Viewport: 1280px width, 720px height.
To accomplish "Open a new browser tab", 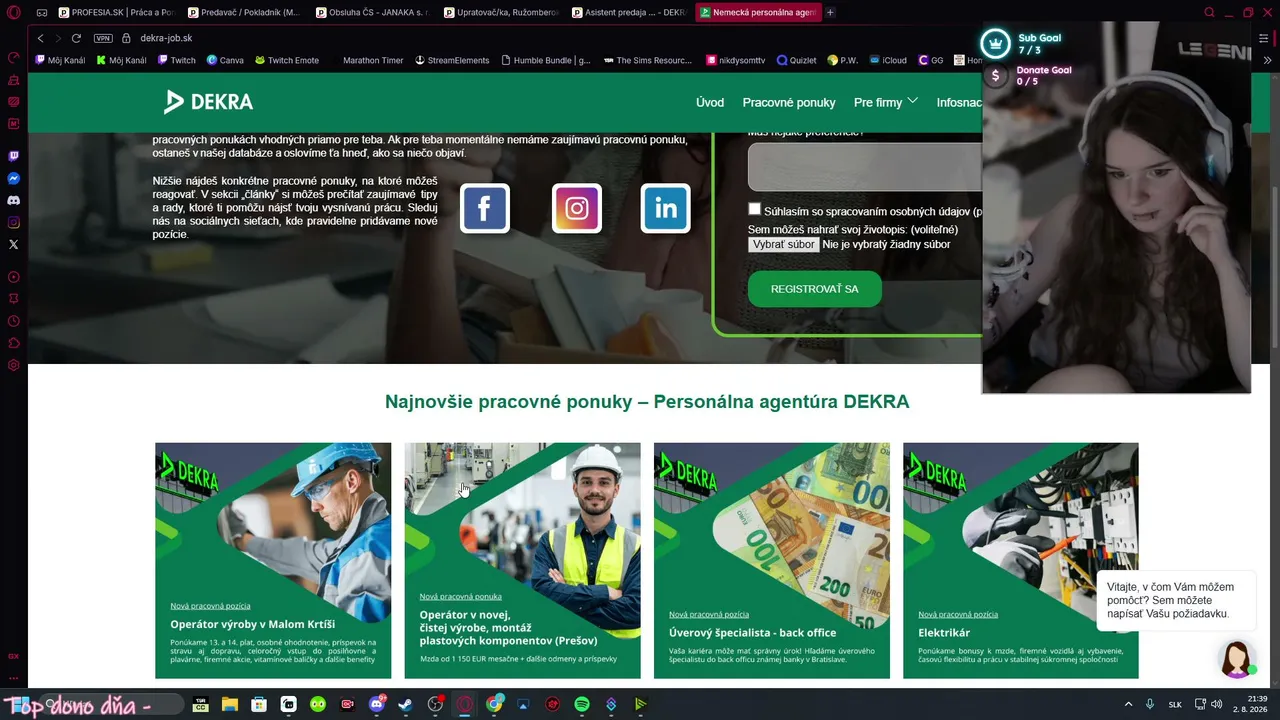I will pos(830,13).
